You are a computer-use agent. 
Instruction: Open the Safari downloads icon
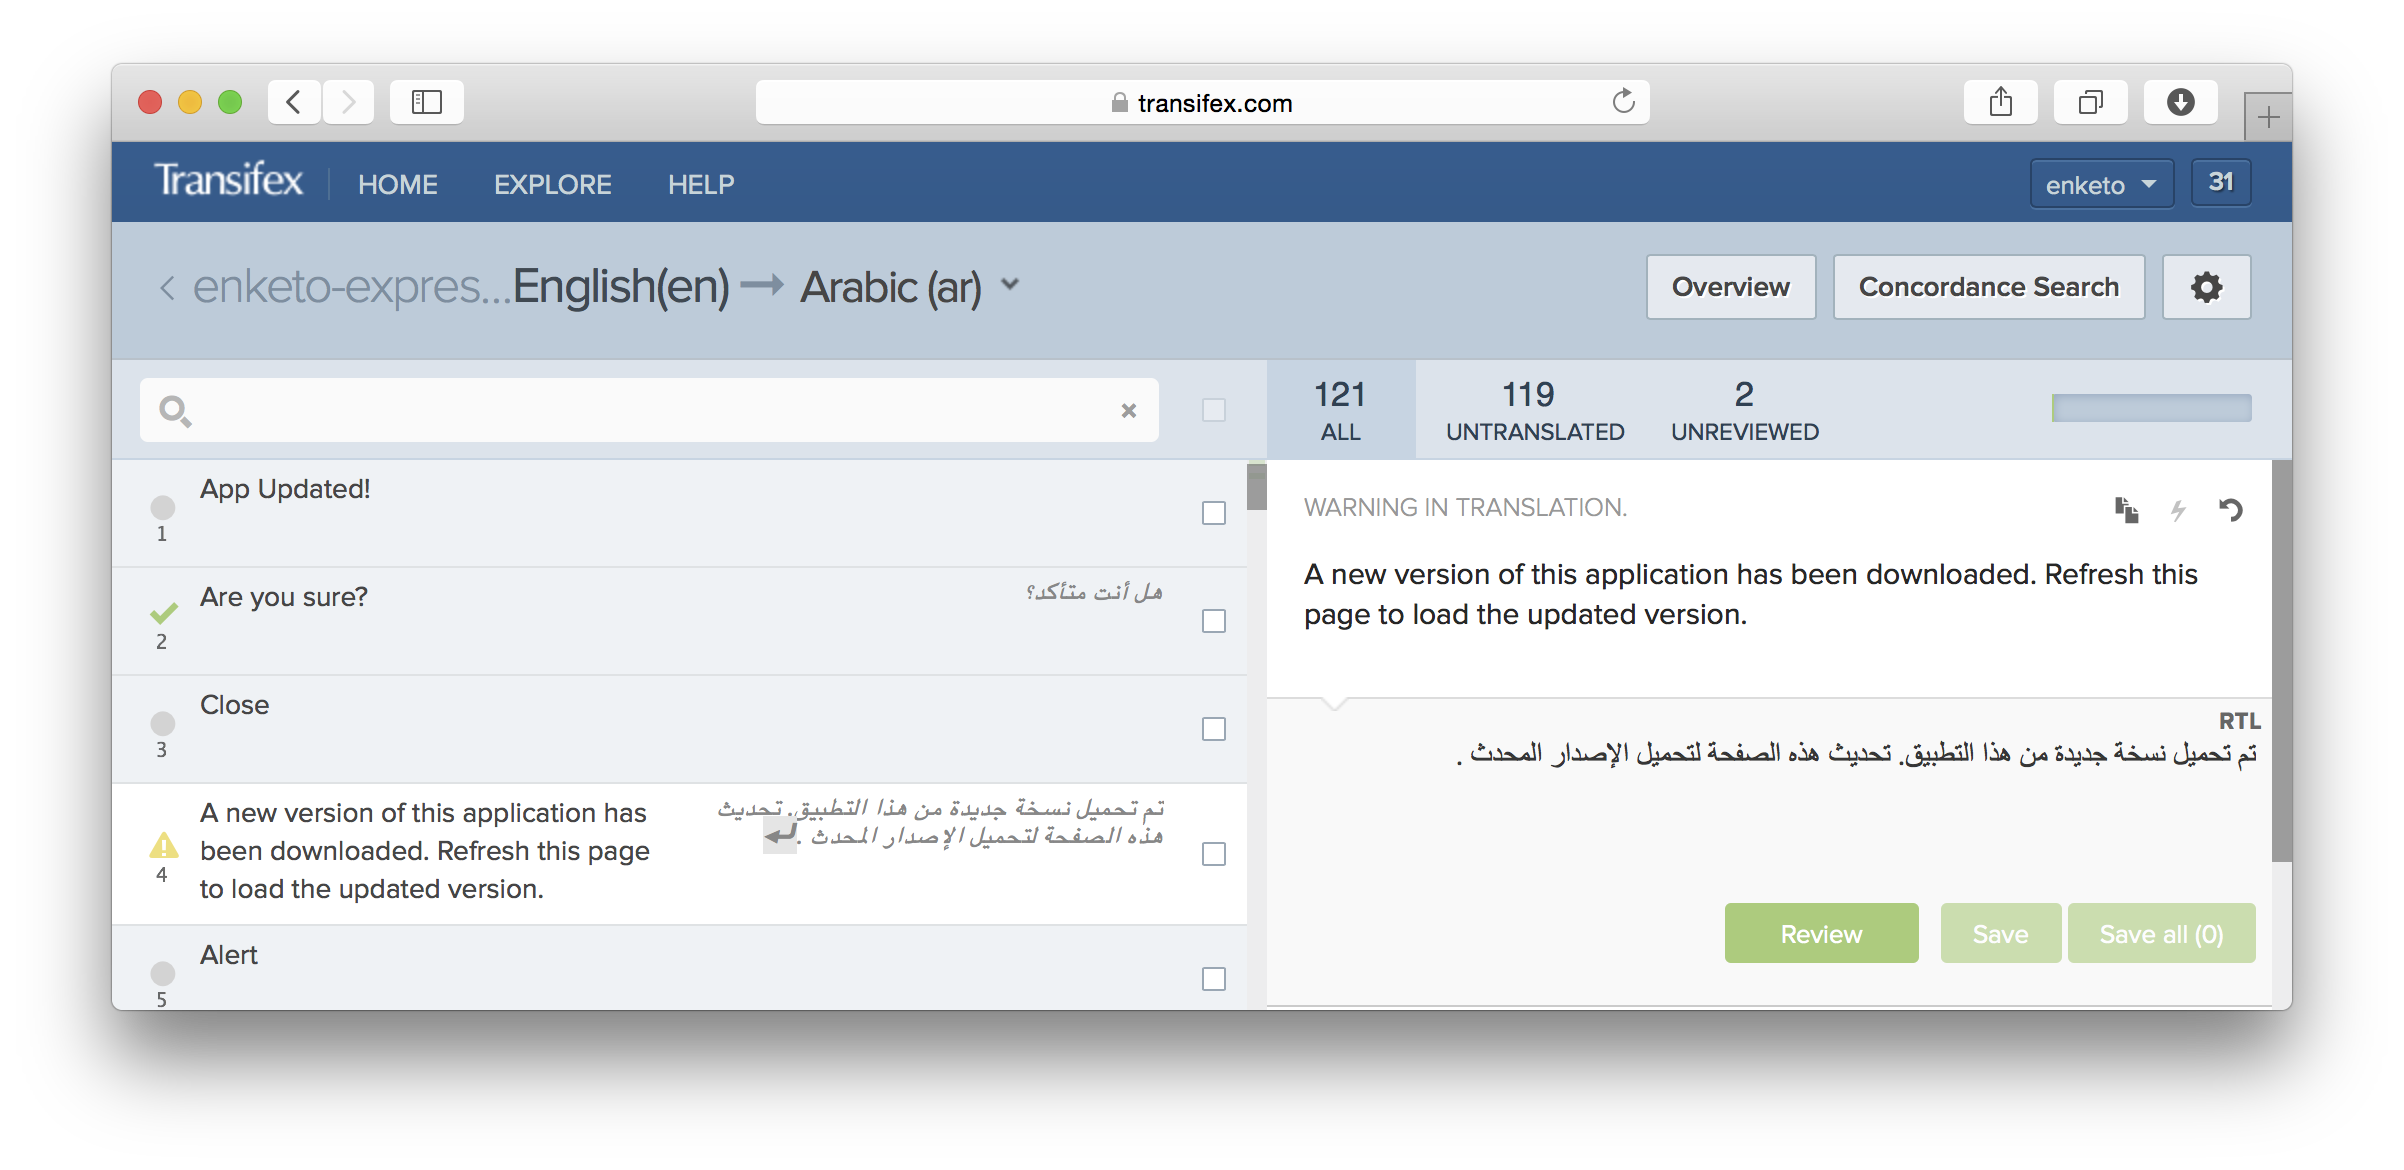click(x=2180, y=102)
